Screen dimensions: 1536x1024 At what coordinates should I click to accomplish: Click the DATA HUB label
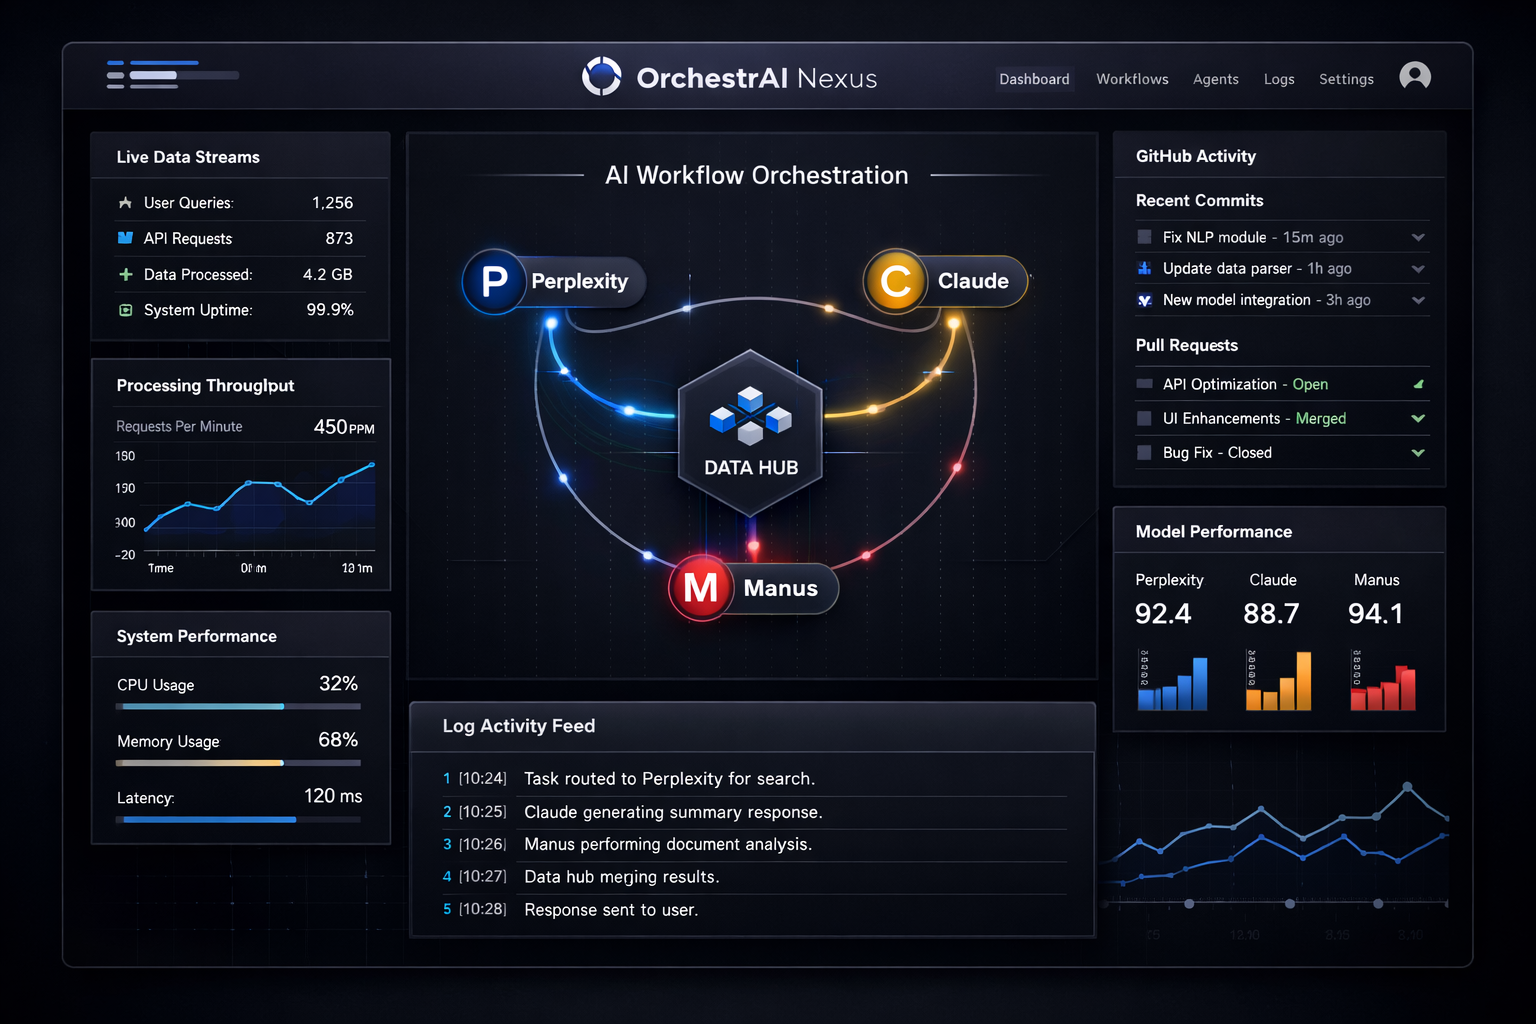click(751, 468)
